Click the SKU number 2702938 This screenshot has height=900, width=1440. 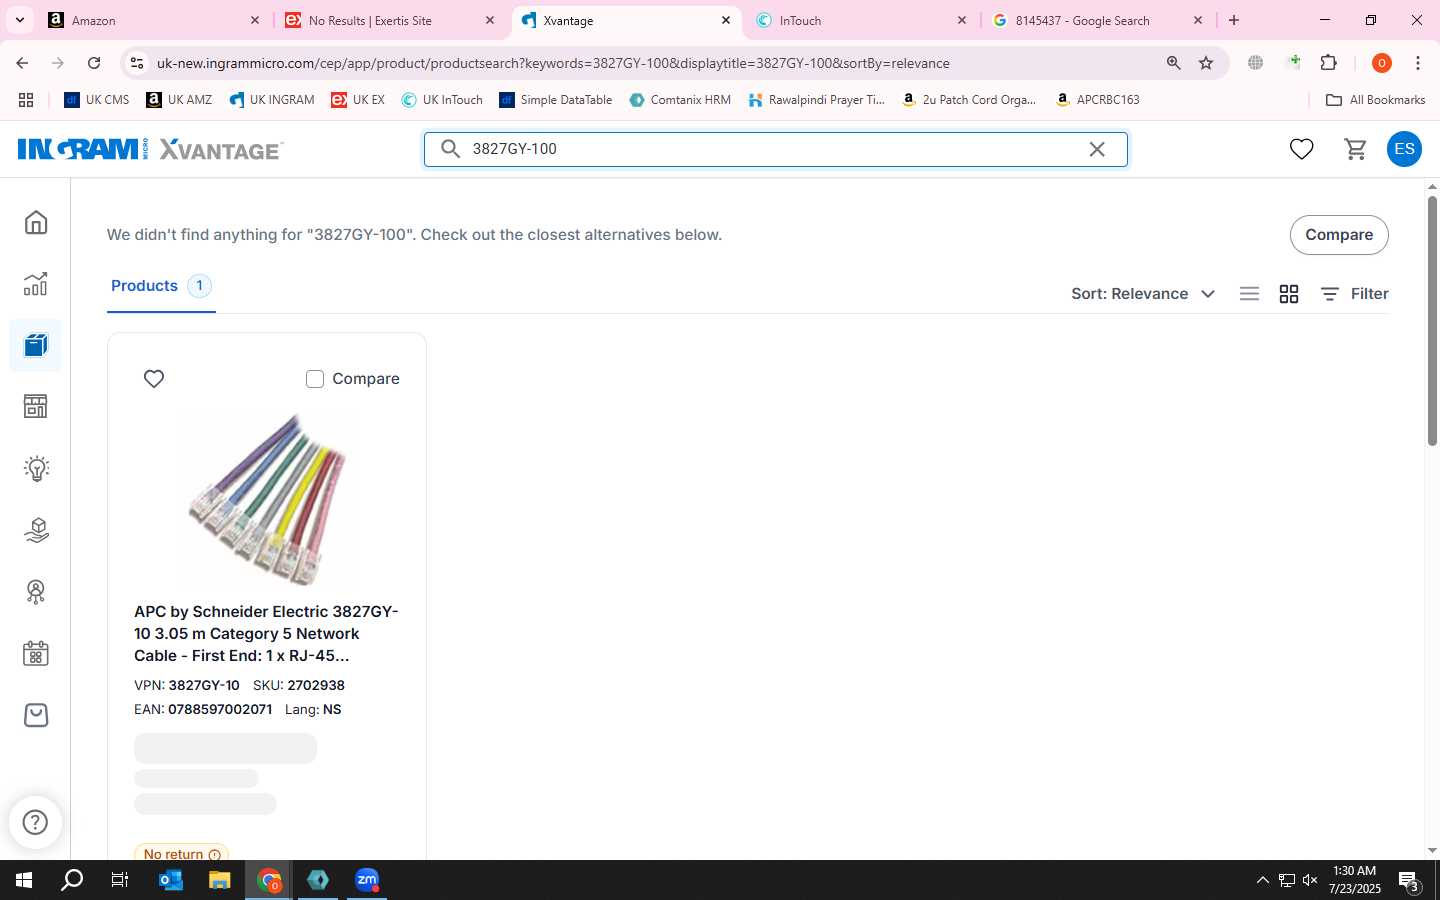coord(316,685)
